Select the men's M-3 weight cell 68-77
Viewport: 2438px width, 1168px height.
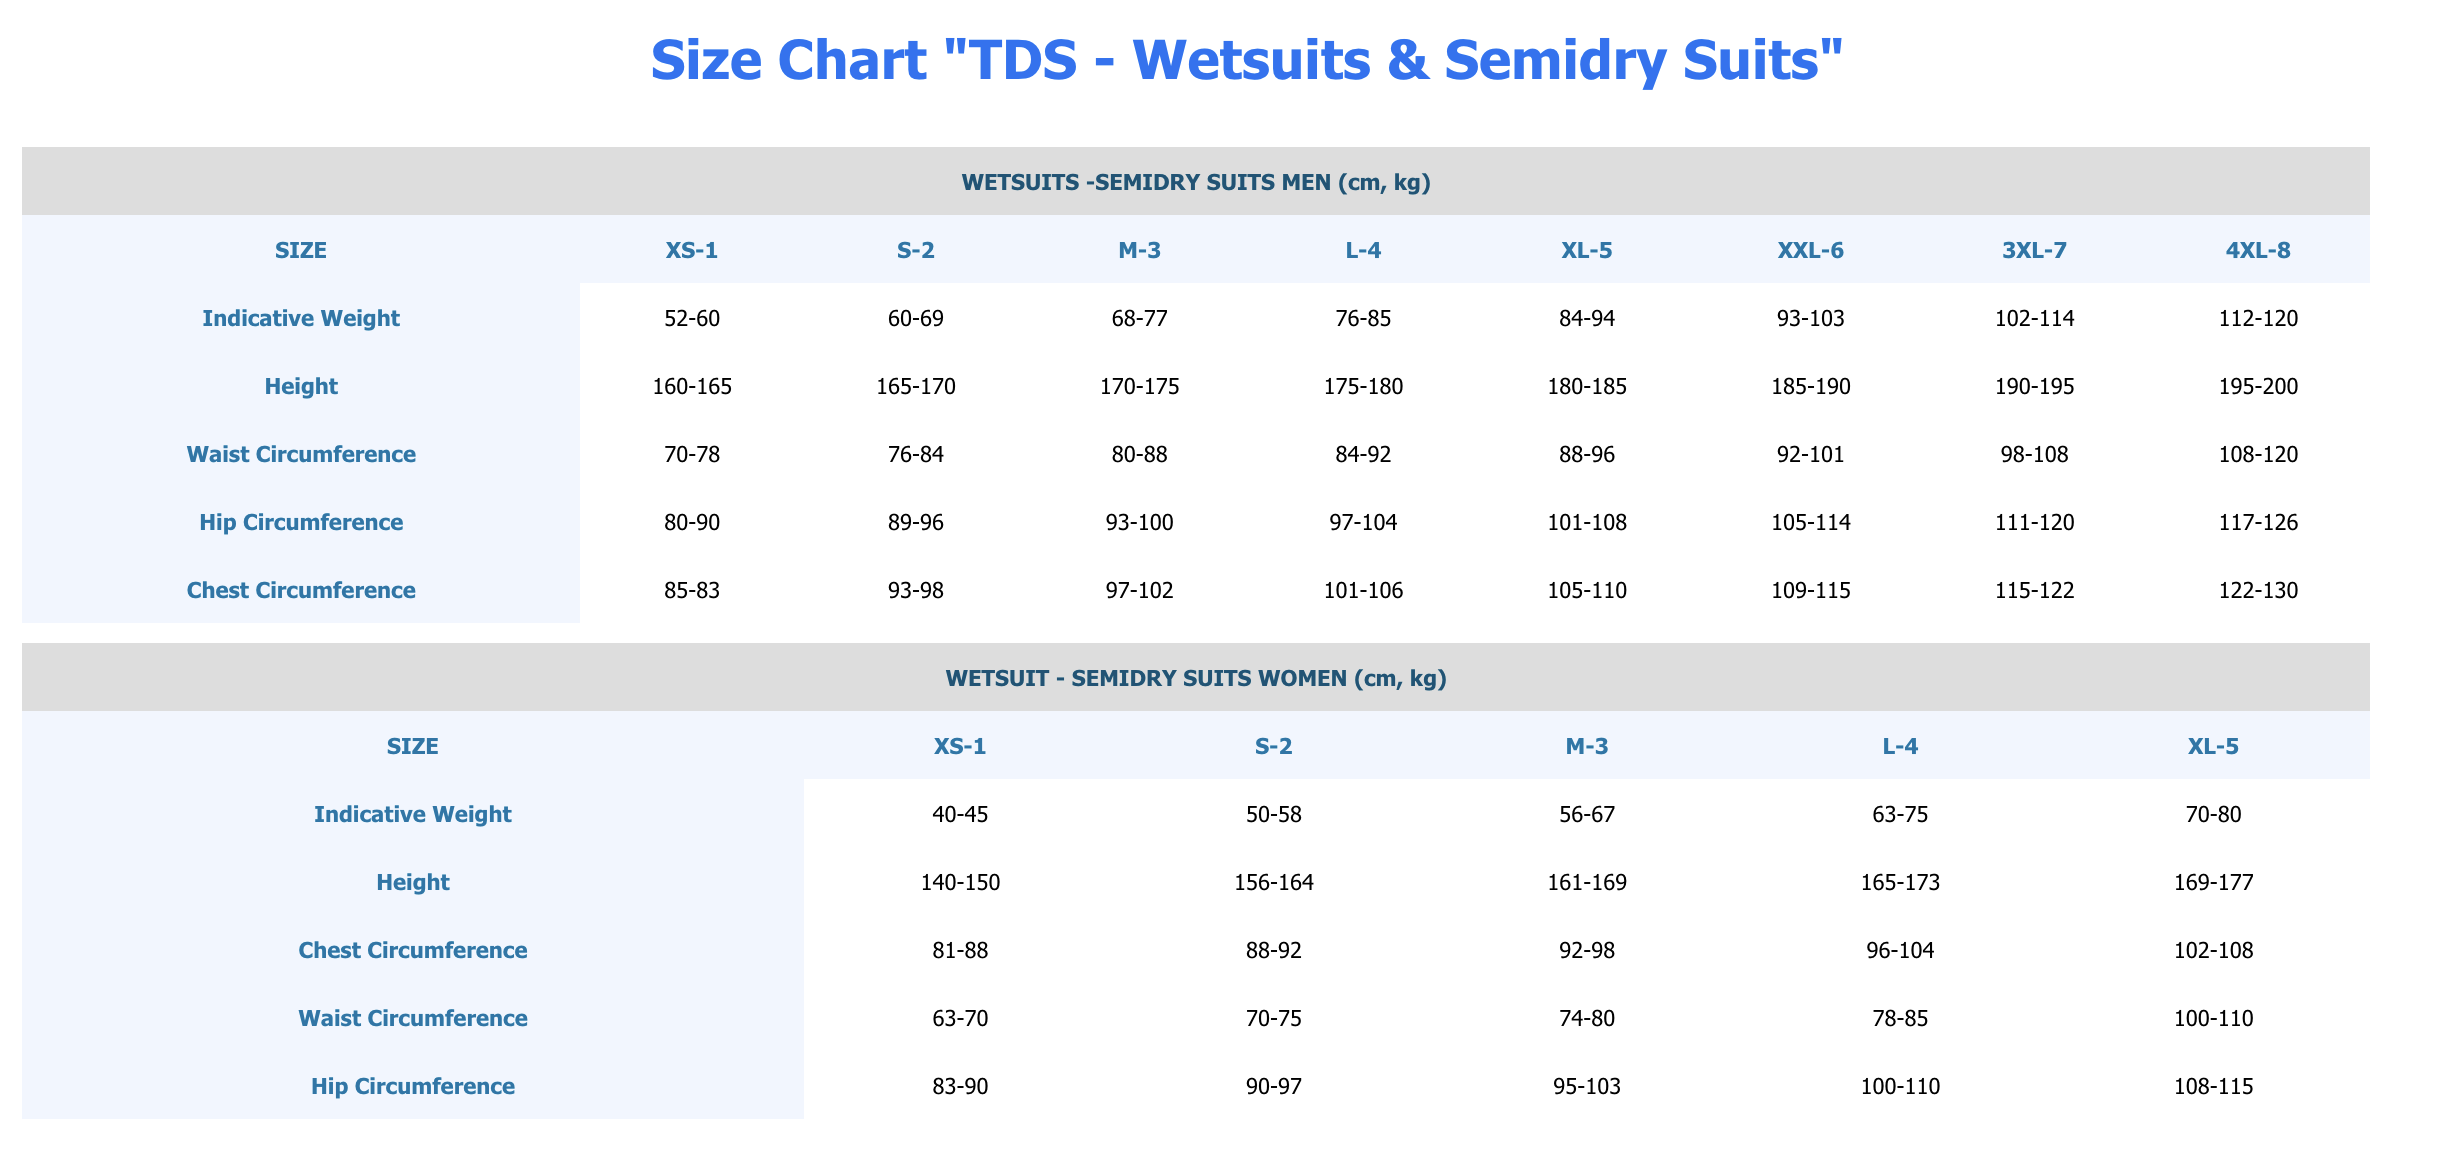(x=1139, y=318)
